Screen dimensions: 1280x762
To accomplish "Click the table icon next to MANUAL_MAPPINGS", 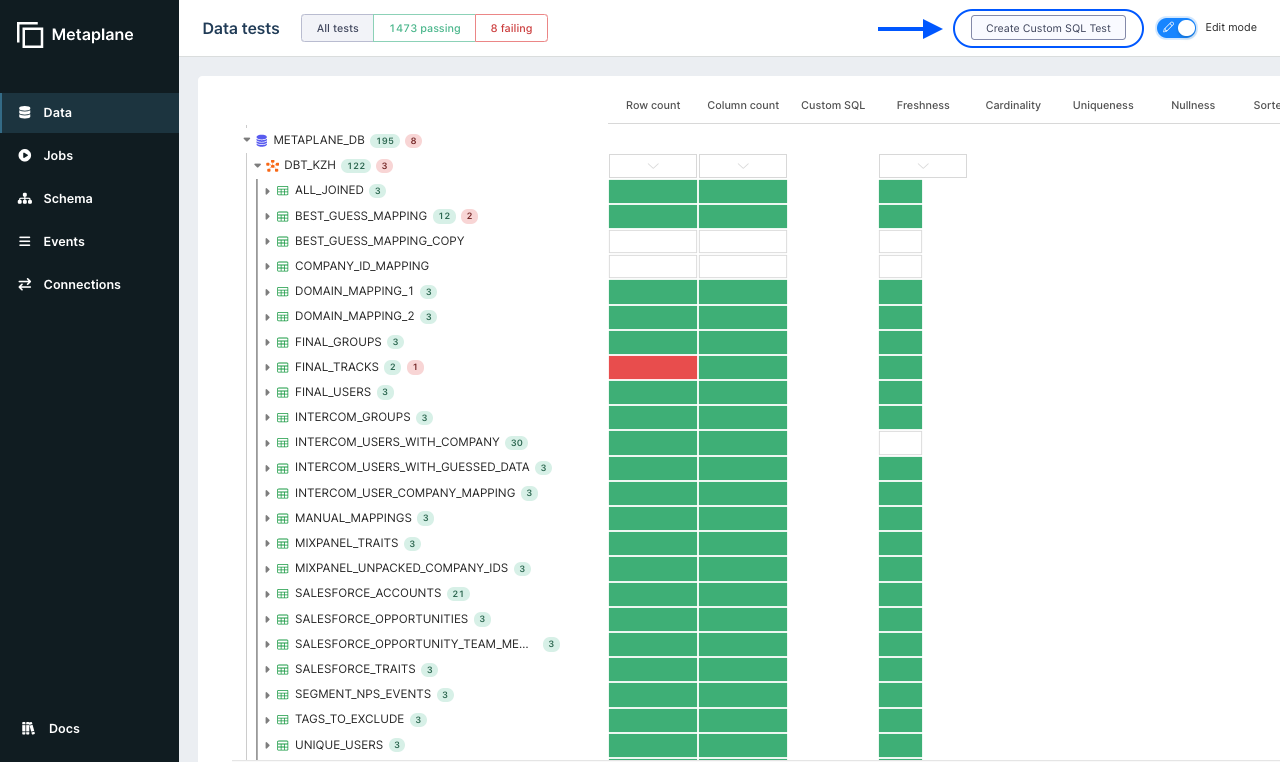I will click(283, 518).
